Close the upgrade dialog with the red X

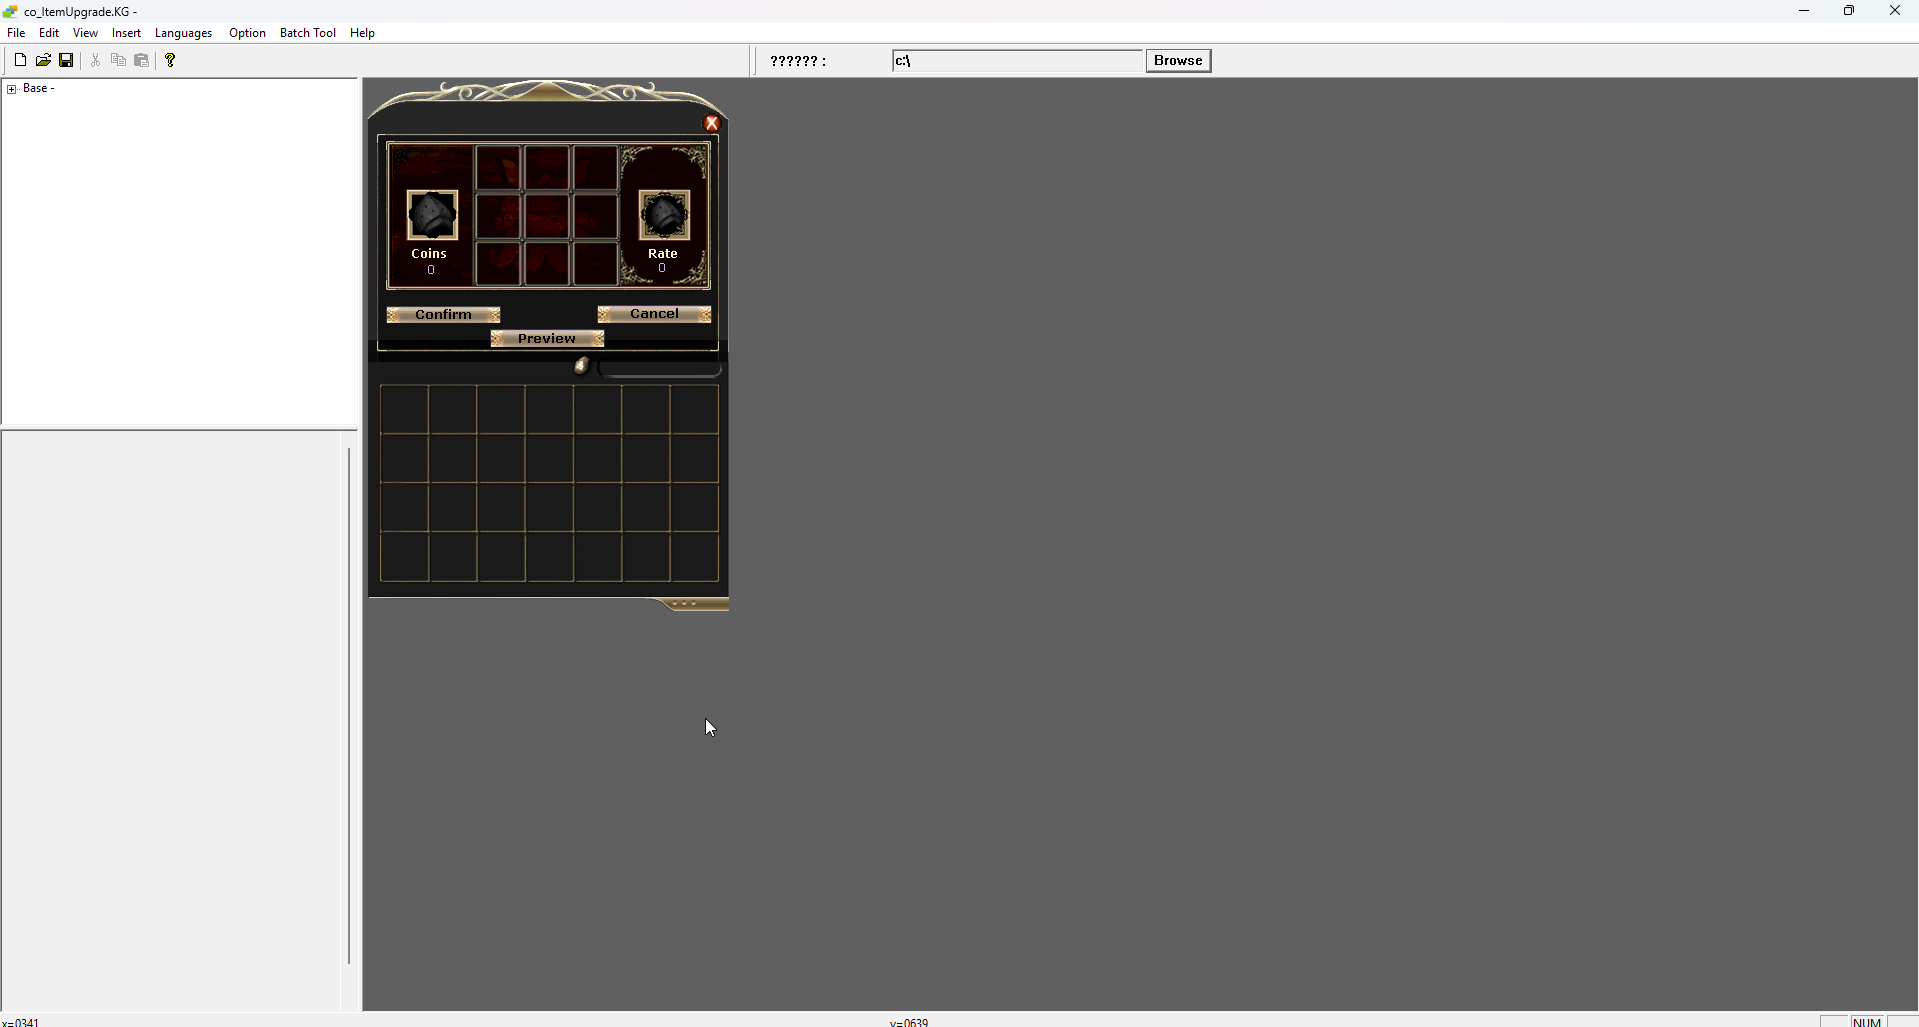point(711,122)
